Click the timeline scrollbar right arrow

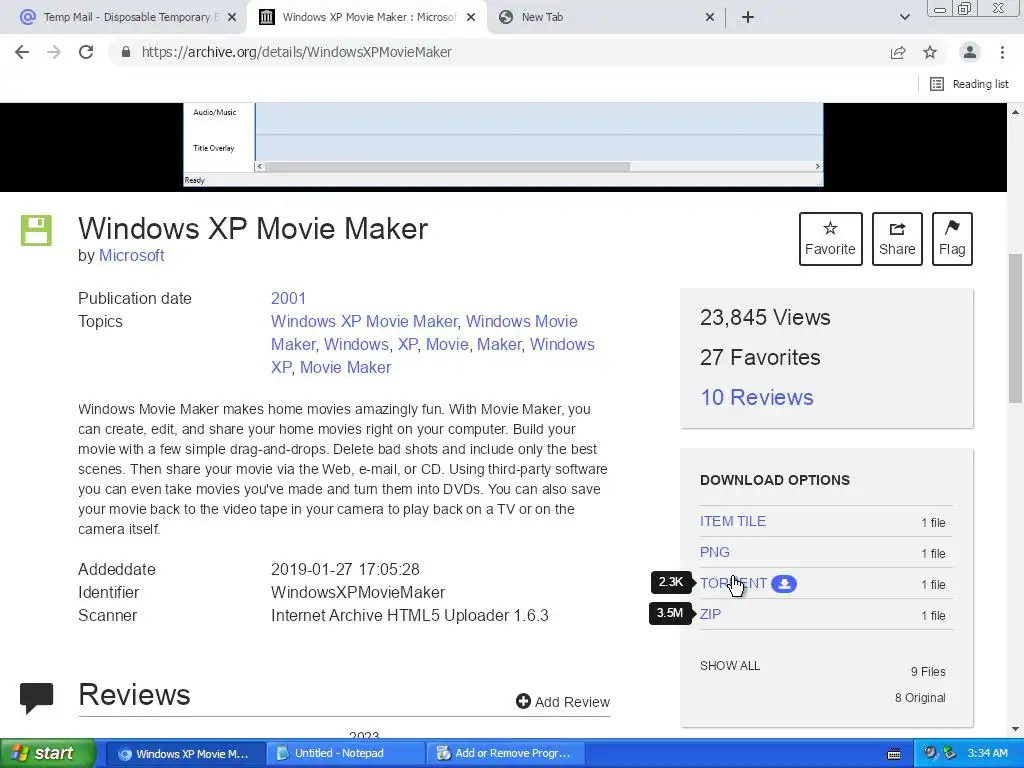[817, 167]
